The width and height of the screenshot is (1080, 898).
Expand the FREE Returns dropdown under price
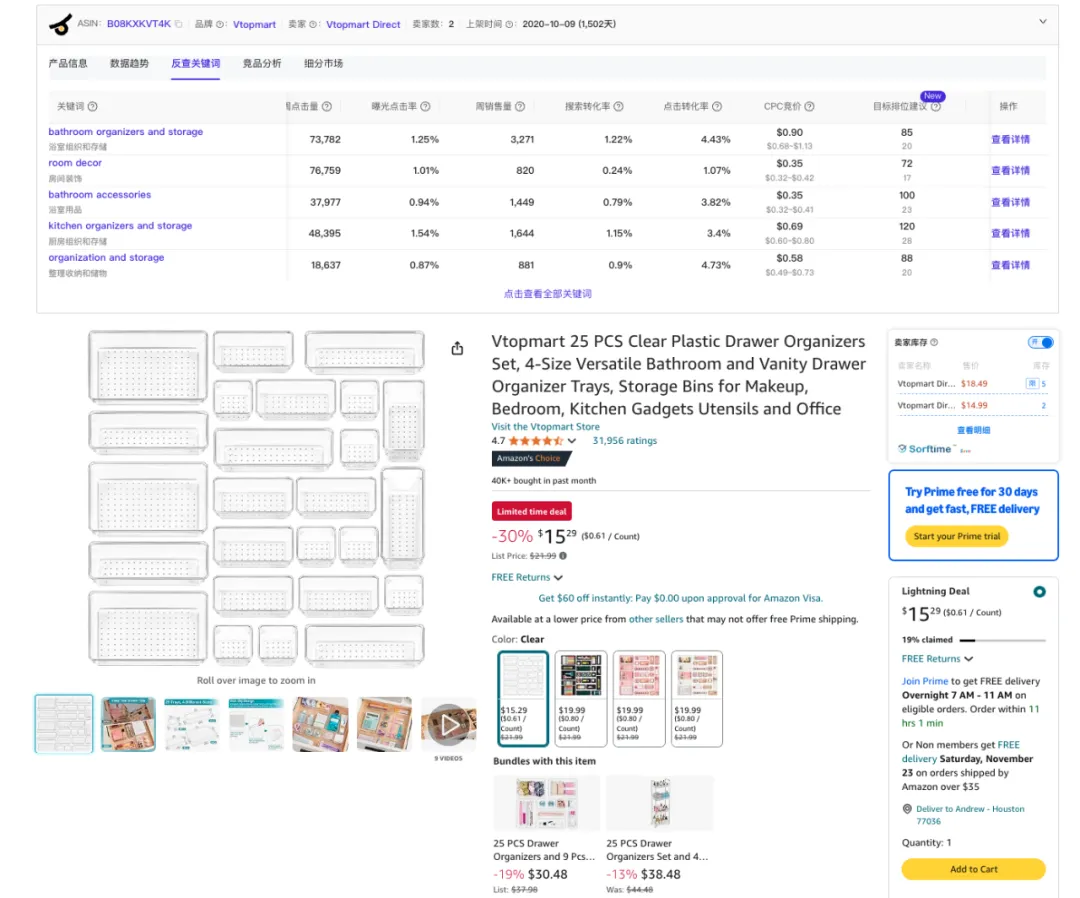[527, 577]
